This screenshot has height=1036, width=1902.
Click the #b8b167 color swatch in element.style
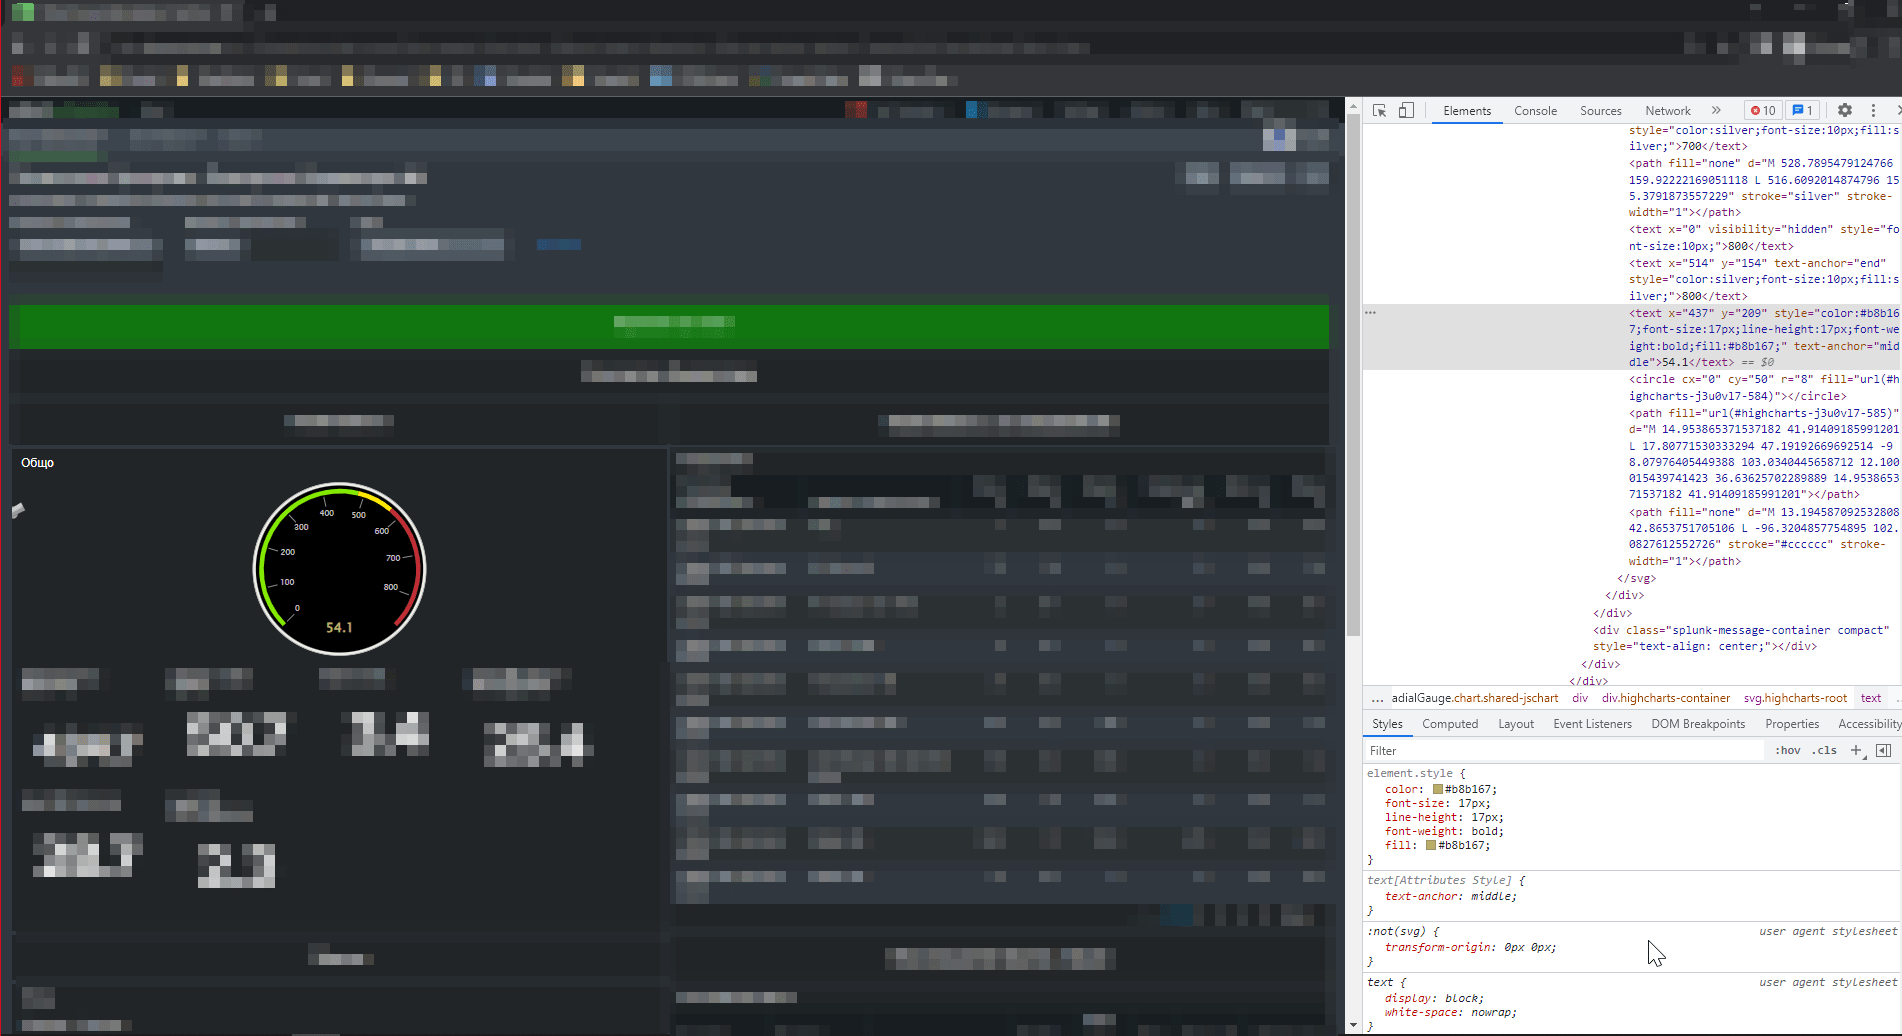[1437, 789]
